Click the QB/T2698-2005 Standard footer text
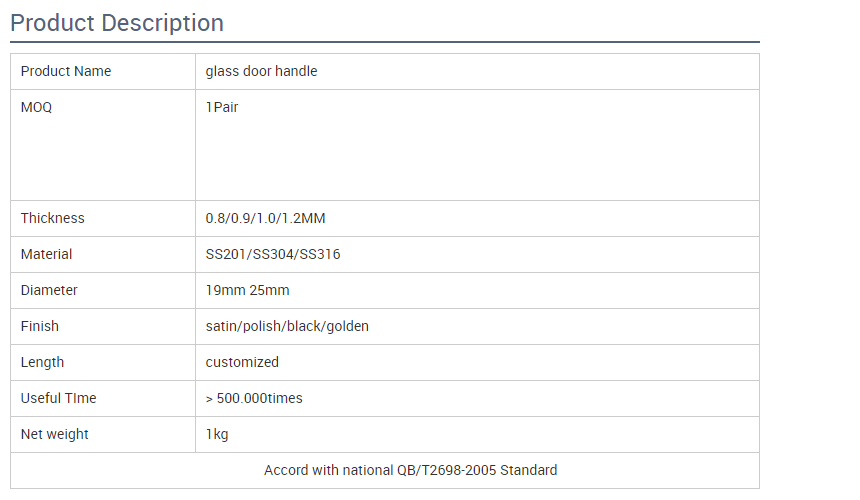The image size is (860, 500). (x=411, y=470)
